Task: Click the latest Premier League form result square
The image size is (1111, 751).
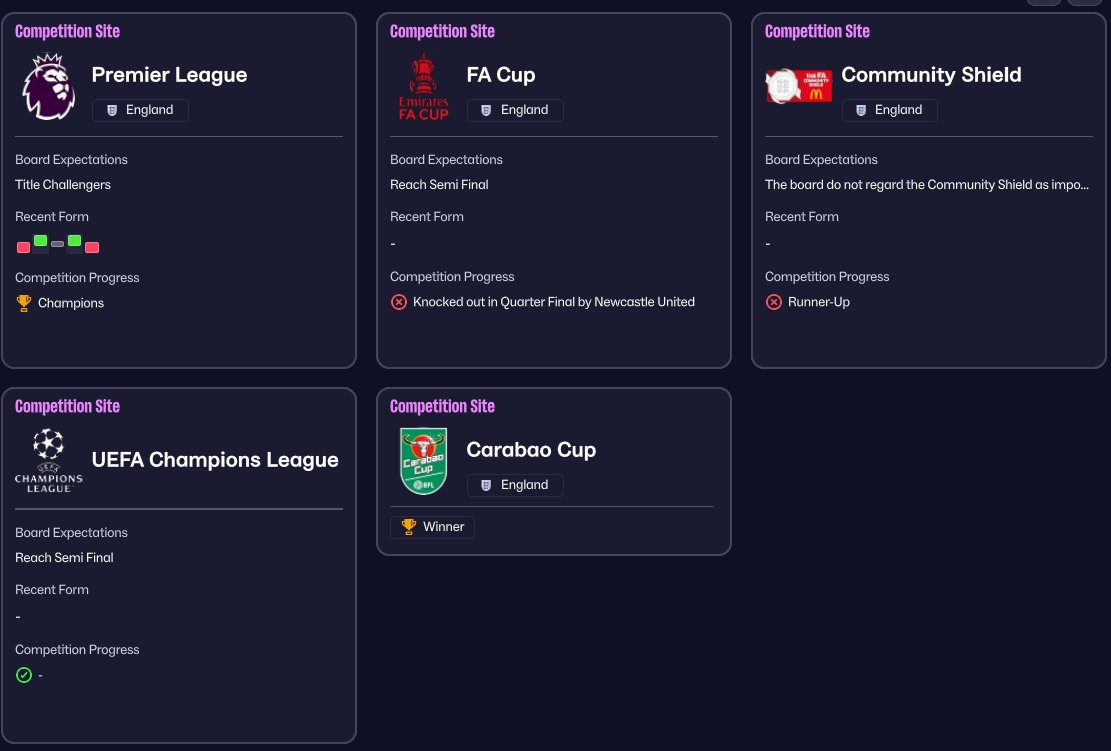Action: [92, 247]
